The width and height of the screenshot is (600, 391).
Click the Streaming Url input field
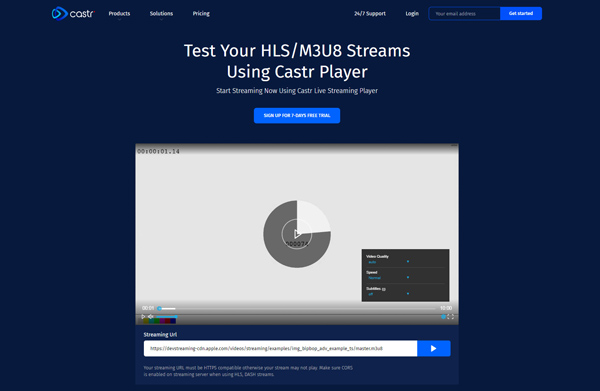pos(280,349)
